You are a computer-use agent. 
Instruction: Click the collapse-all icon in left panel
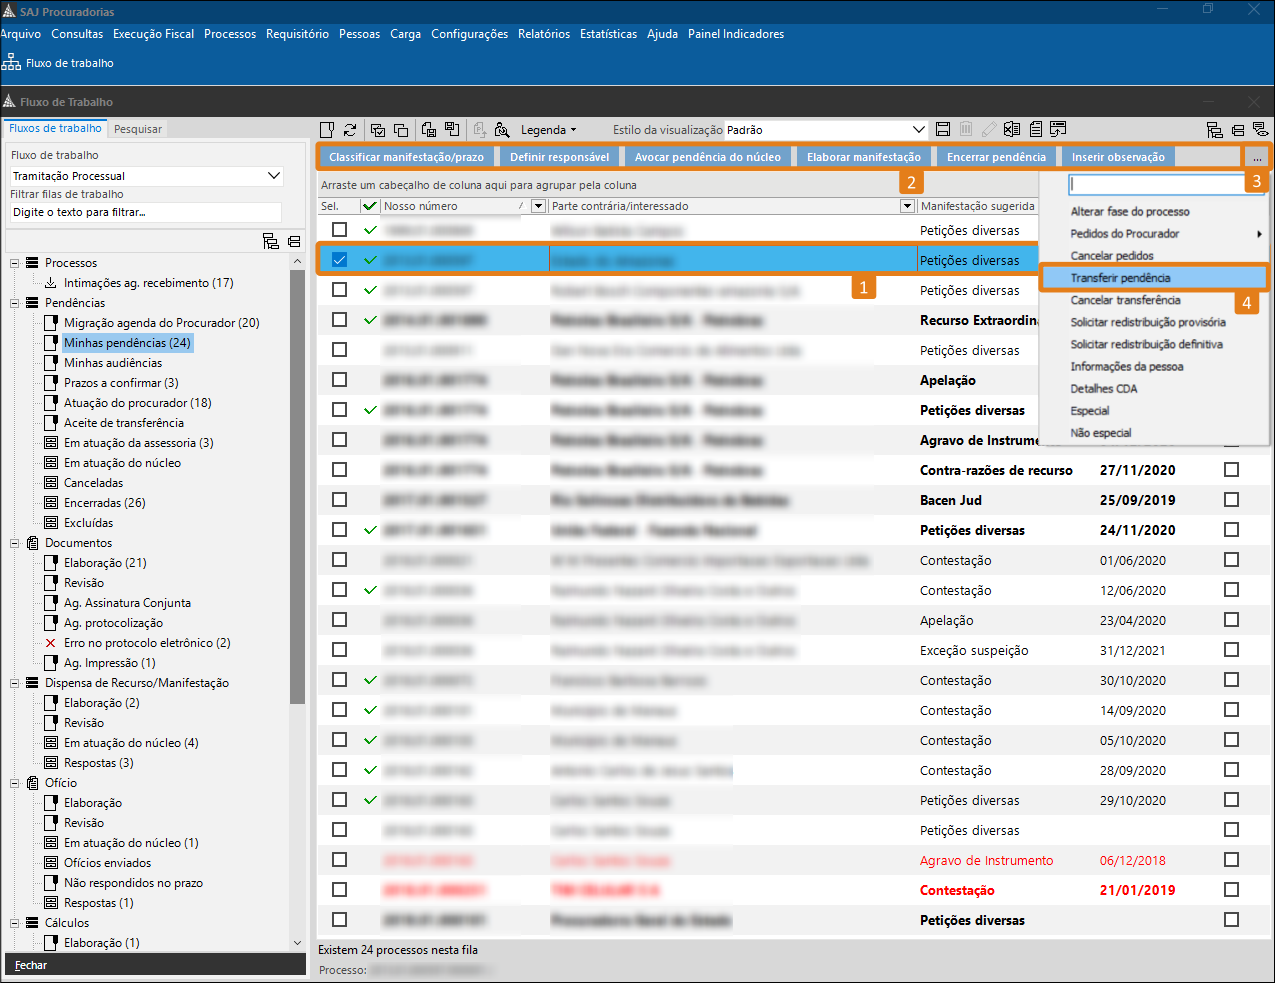pyautogui.click(x=294, y=241)
